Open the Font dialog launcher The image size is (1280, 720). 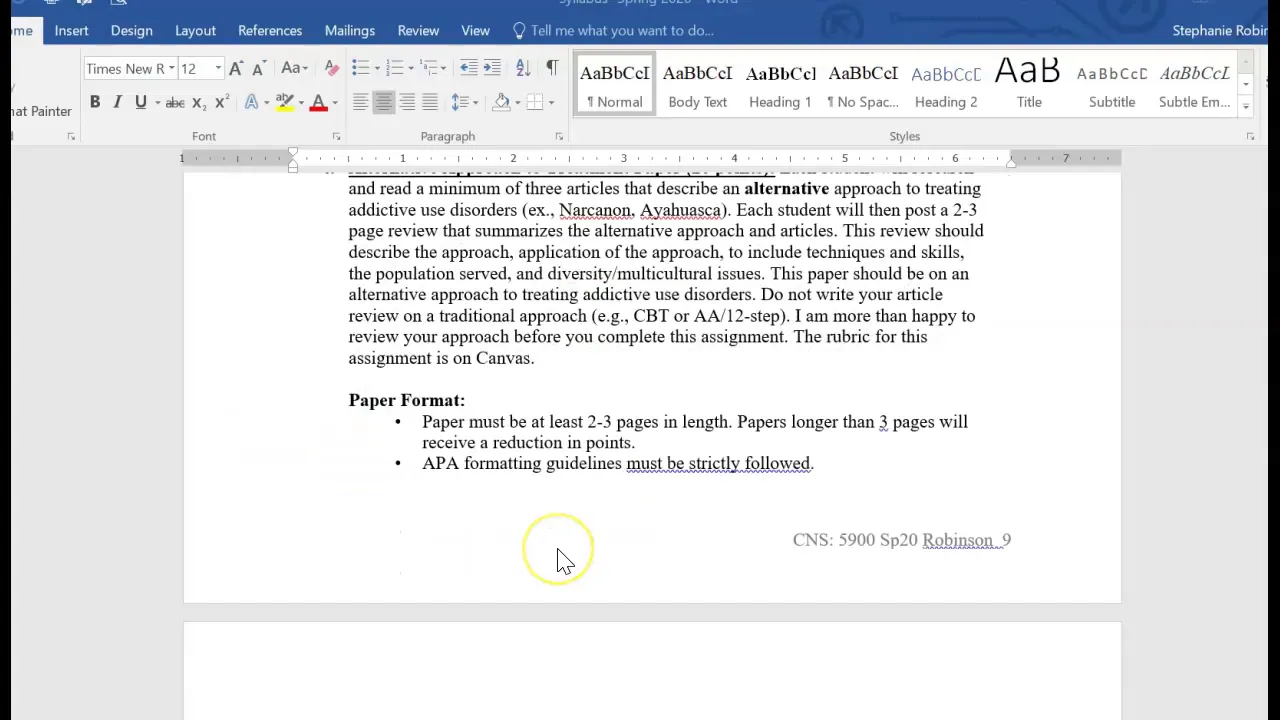(x=336, y=136)
